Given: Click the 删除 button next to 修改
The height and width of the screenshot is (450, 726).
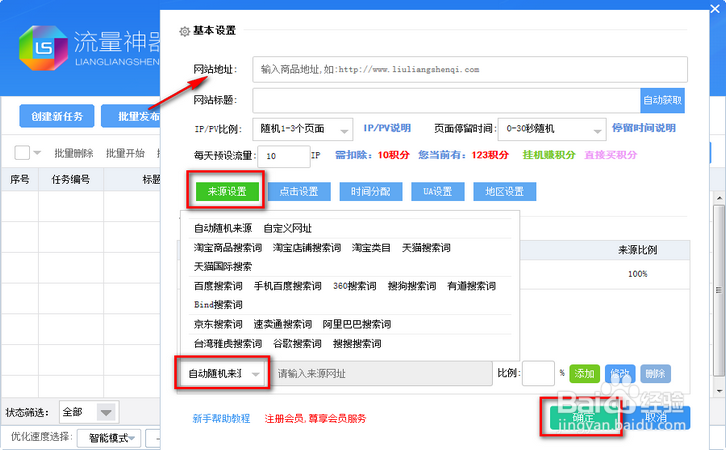Looking at the screenshot, I should (655, 373).
